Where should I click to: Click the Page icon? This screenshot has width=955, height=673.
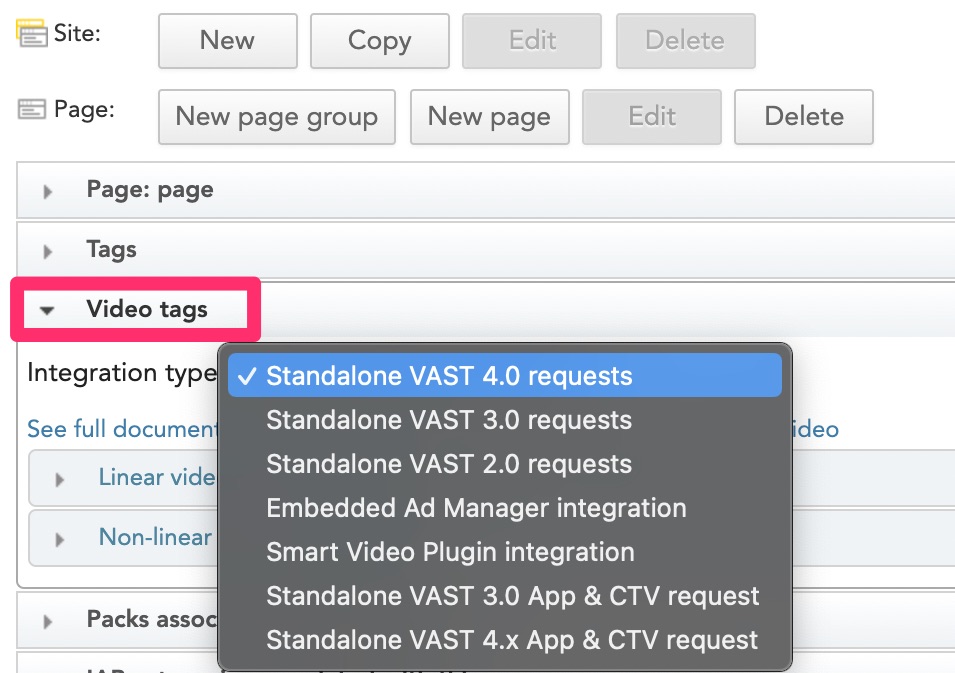click(32, 110)
